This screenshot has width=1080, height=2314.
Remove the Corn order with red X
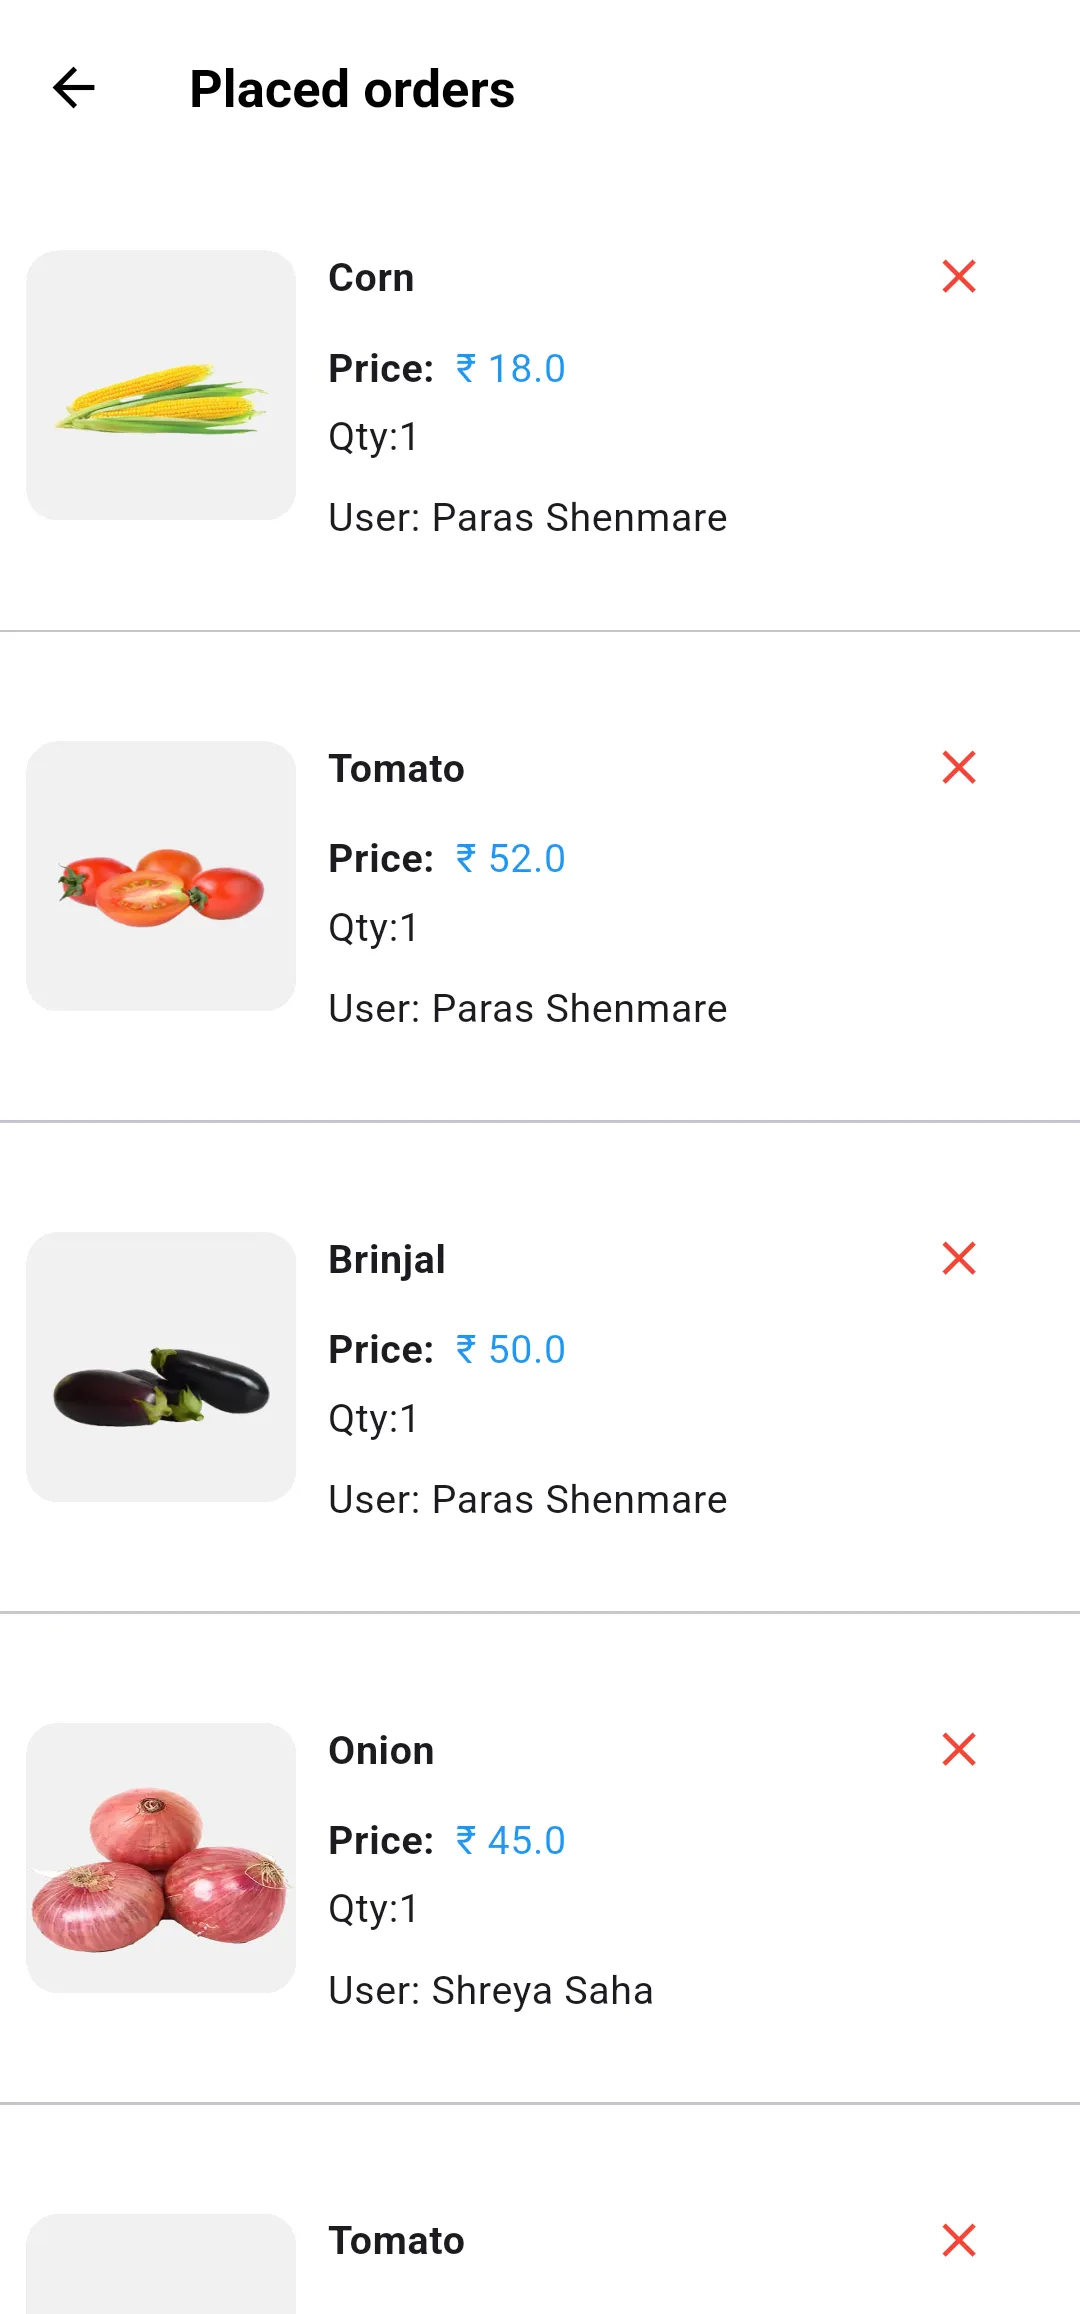tap(958, 276)
